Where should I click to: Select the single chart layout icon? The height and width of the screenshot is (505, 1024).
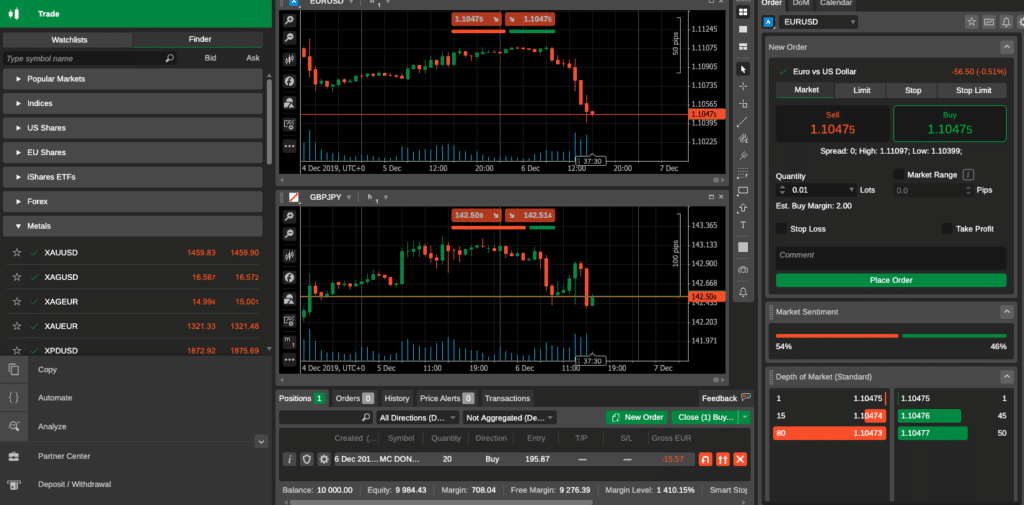pyautogui.click(x=743, y=29)
